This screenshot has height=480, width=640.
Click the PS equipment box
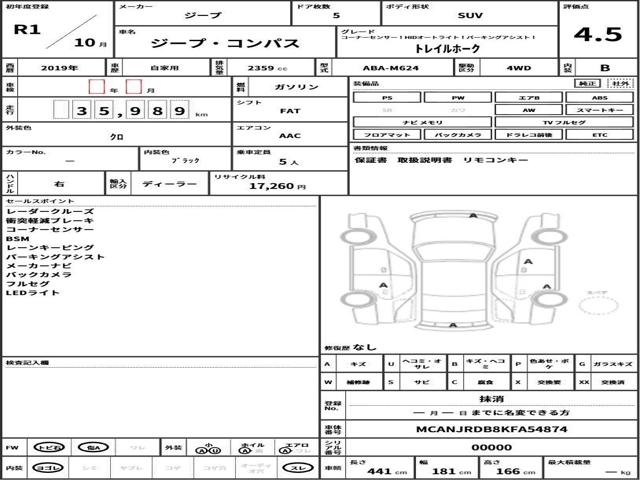click(x=387, y=98)
